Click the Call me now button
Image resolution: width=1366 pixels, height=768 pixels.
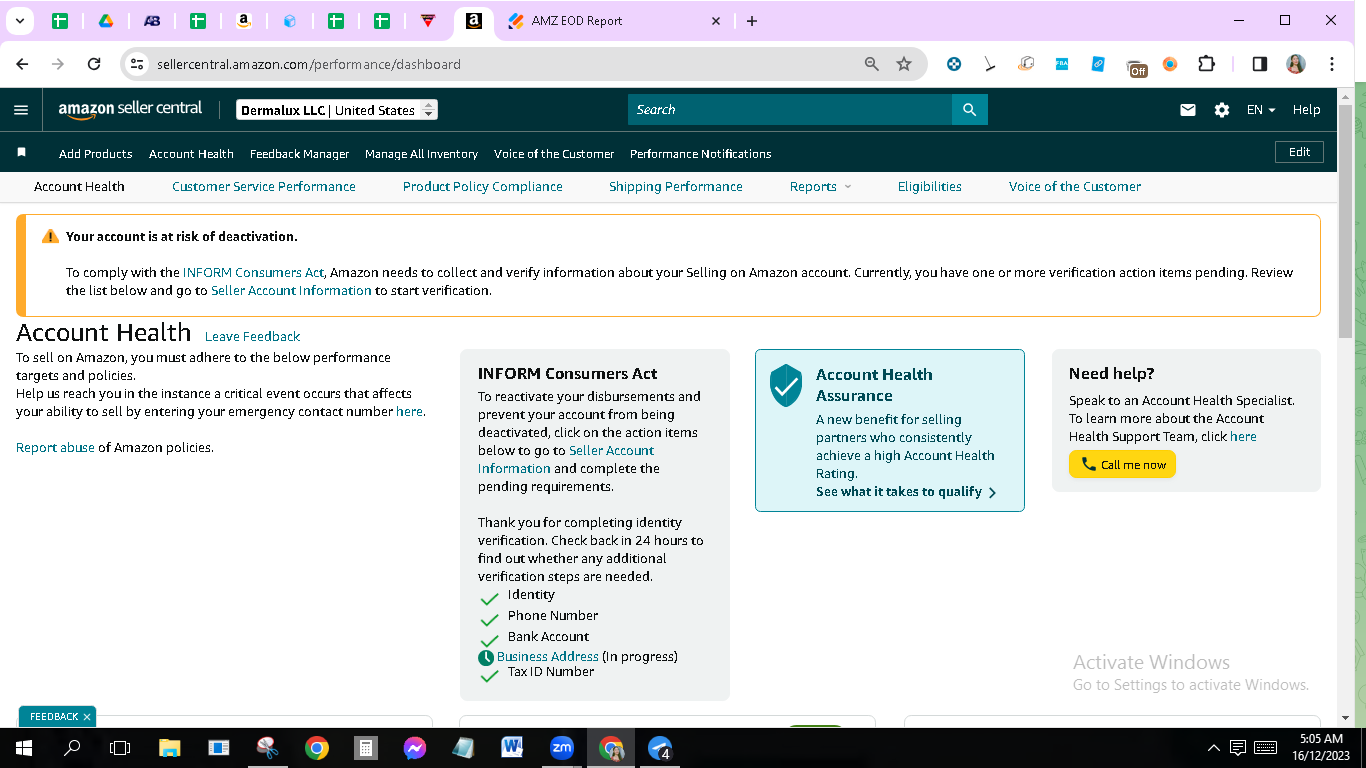point(1122,464)
